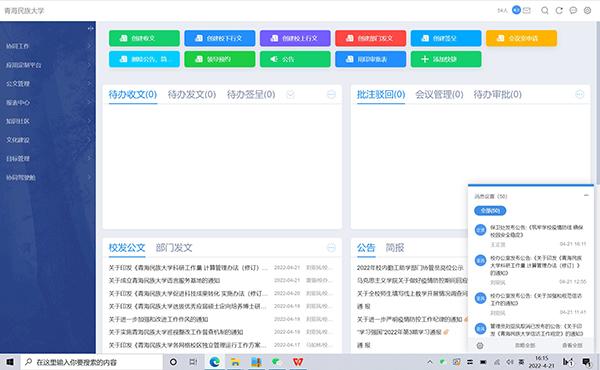The image size is (600, 370).
Task: Click the red 创建部门发文 shortcut button
Action: 370,38
